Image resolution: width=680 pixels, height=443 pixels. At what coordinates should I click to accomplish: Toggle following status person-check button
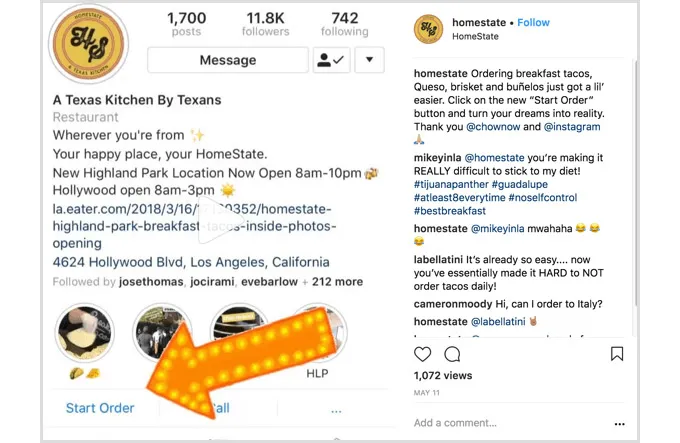331,60
